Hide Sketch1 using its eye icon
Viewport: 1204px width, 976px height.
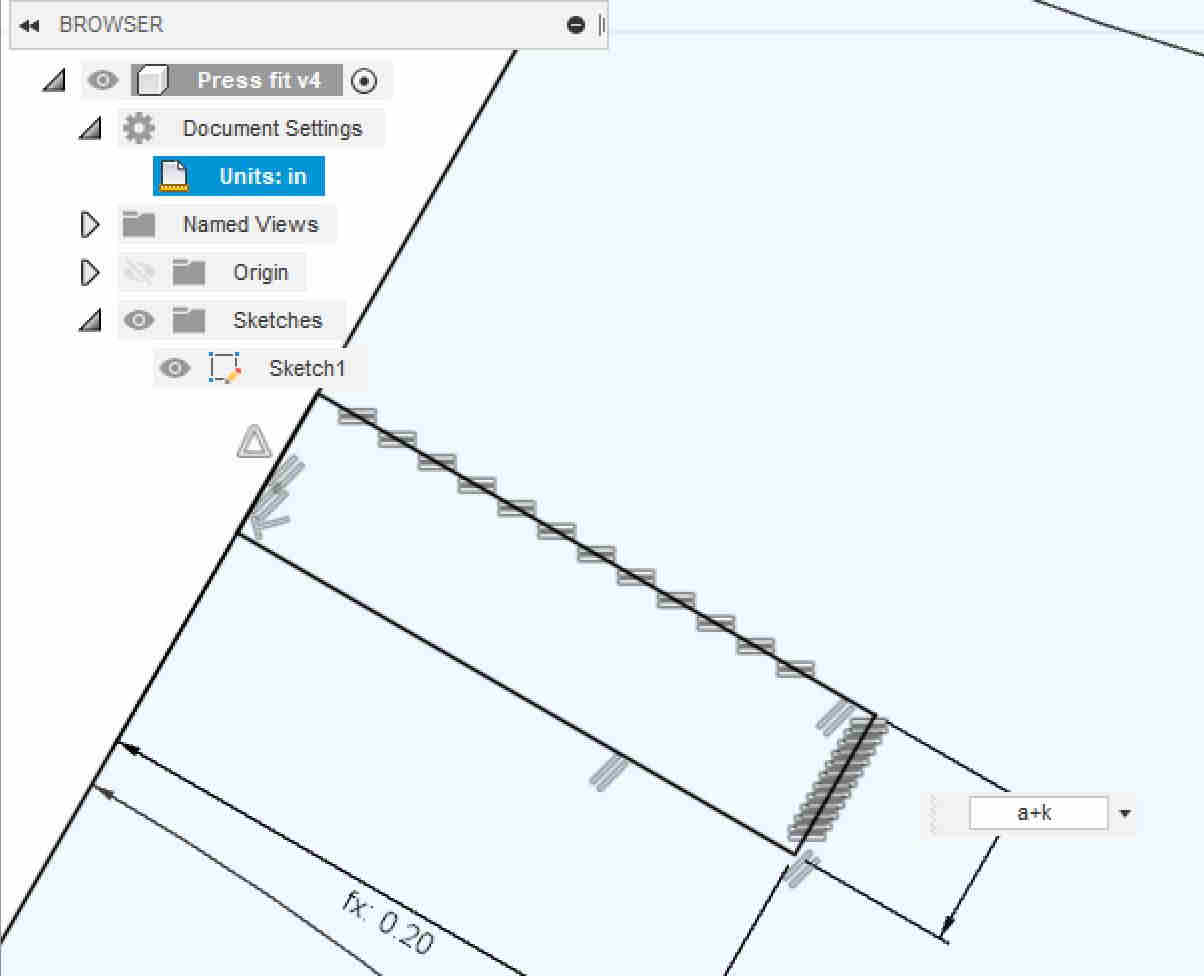coord(175,368)
